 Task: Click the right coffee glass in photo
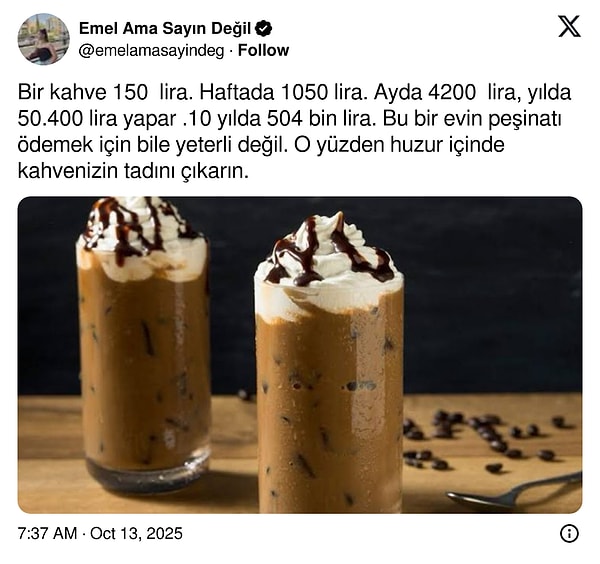point(329,364)
